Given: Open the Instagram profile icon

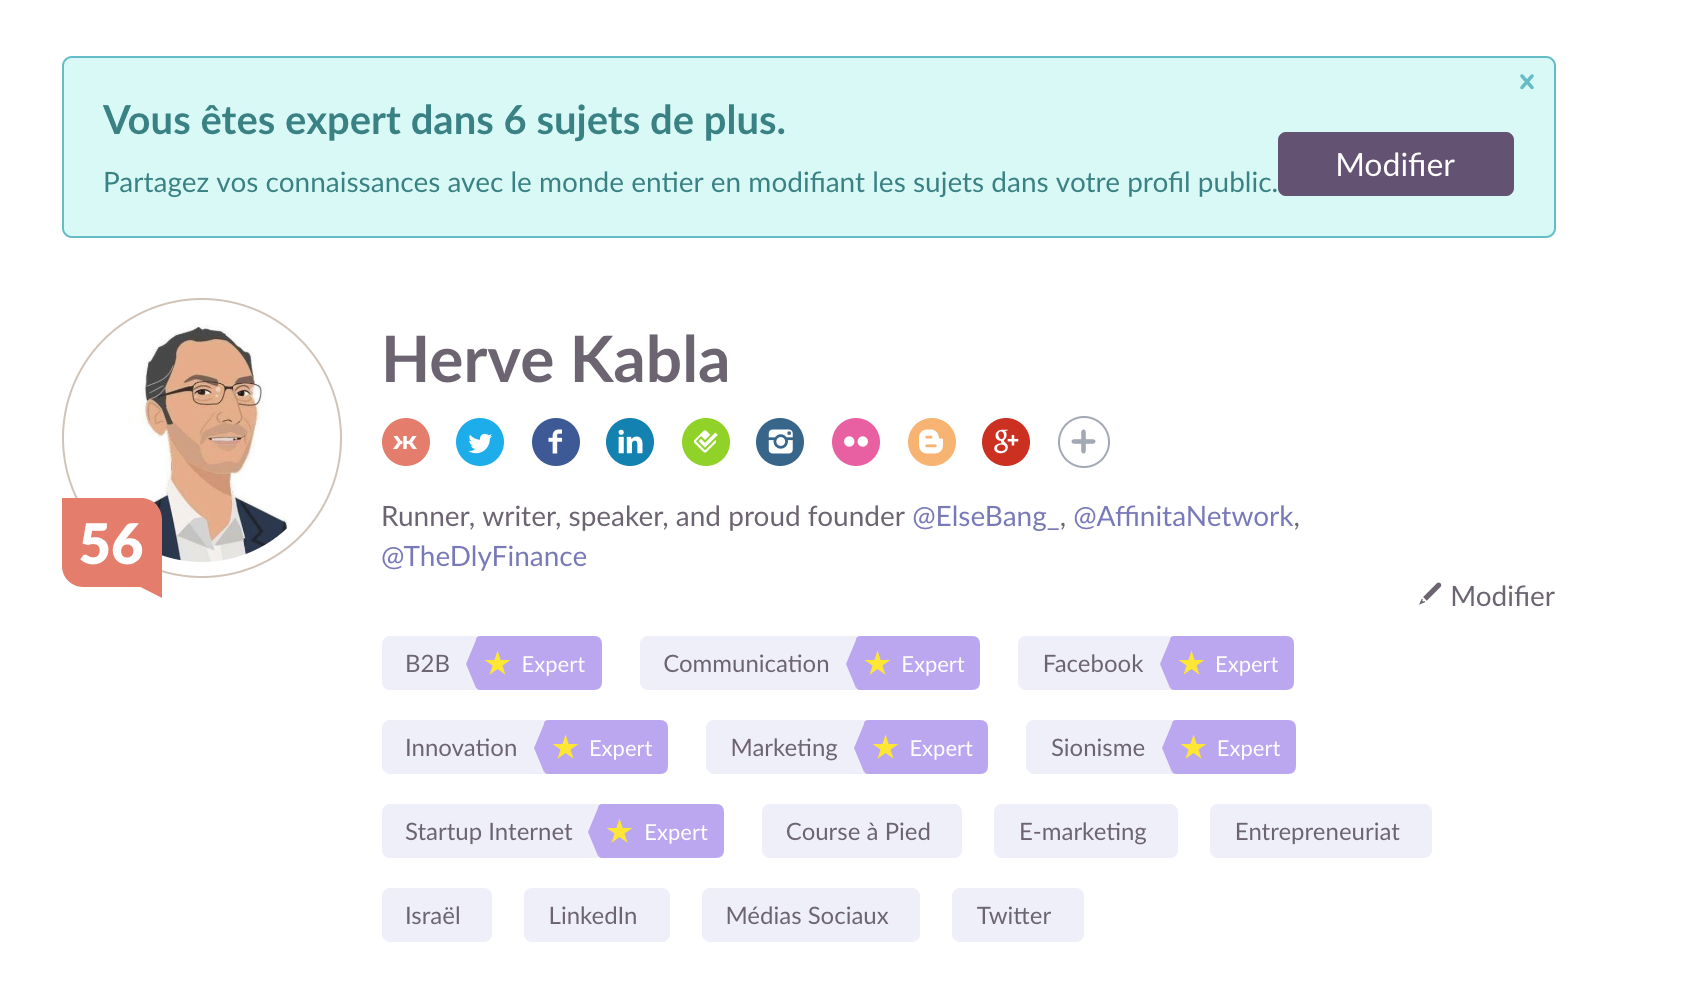Looking at the screenshot, I should pos(780,442).
